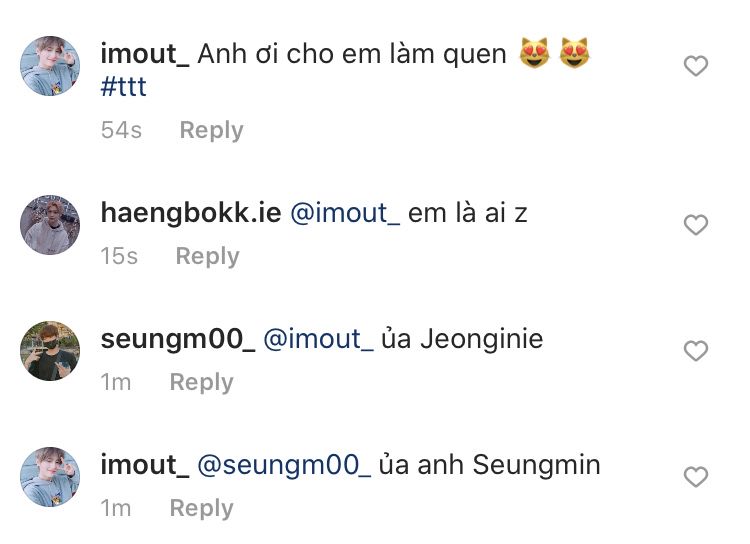Open seungm00_ profile picture

point(50,350)
